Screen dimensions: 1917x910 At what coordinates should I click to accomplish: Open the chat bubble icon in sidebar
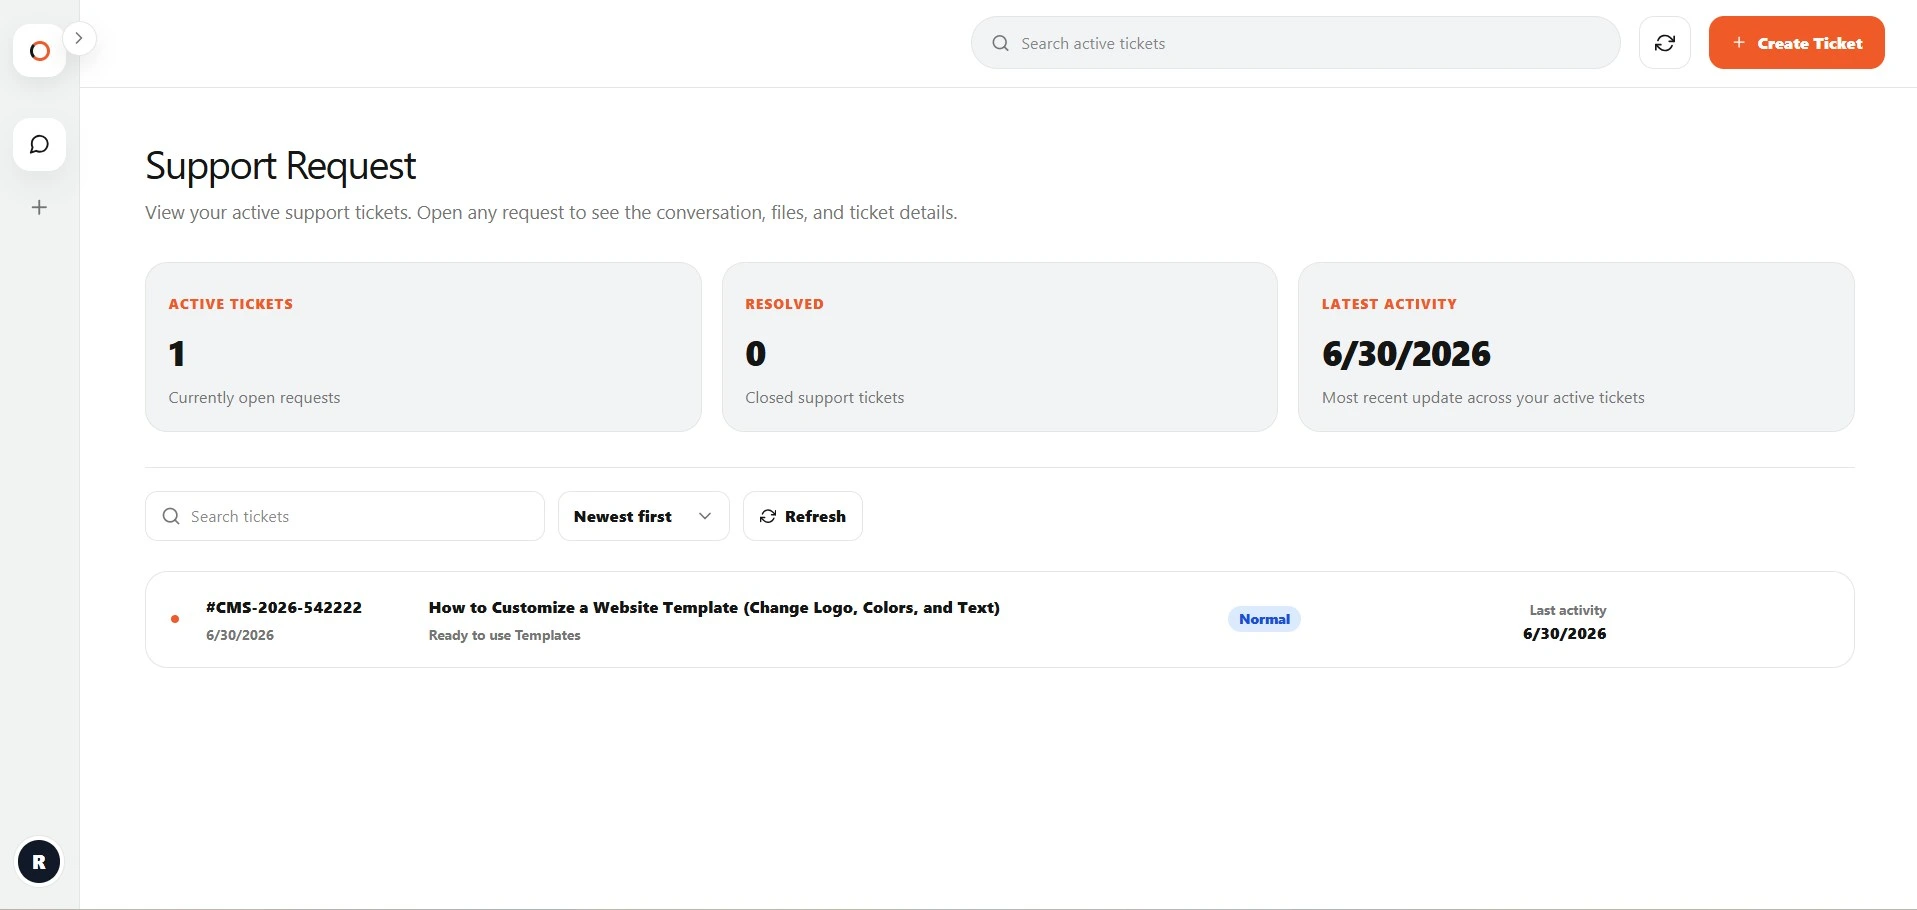pos(40,145)
